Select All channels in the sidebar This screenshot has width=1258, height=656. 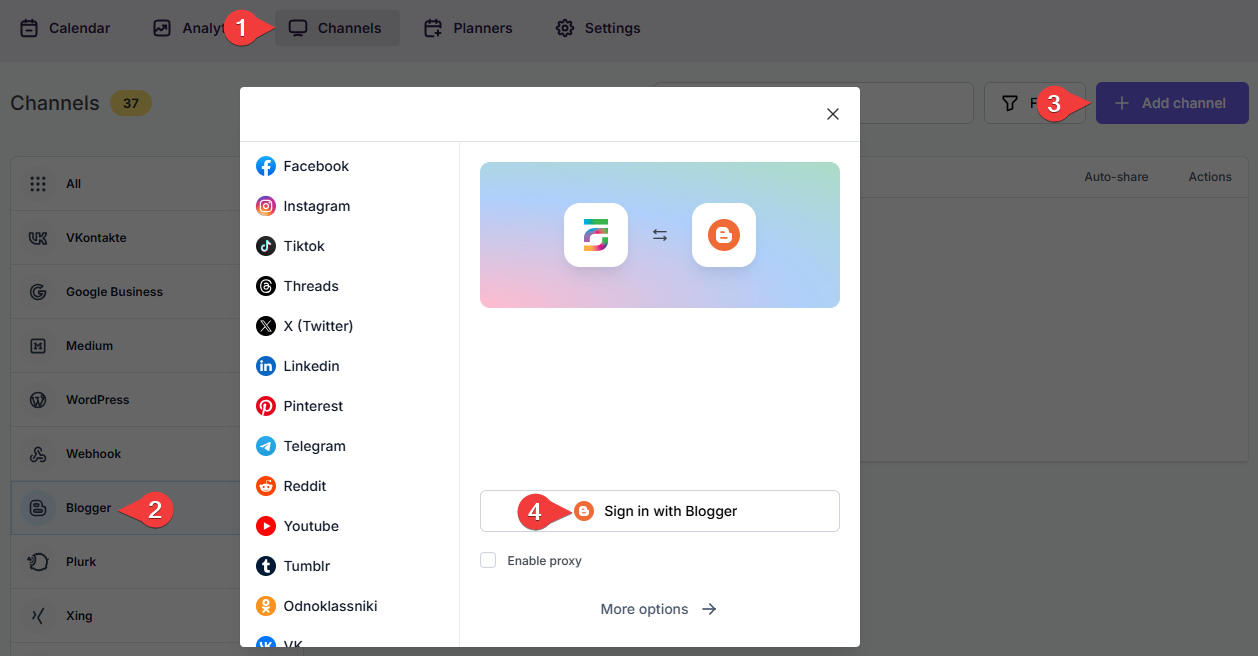point(125,184)
